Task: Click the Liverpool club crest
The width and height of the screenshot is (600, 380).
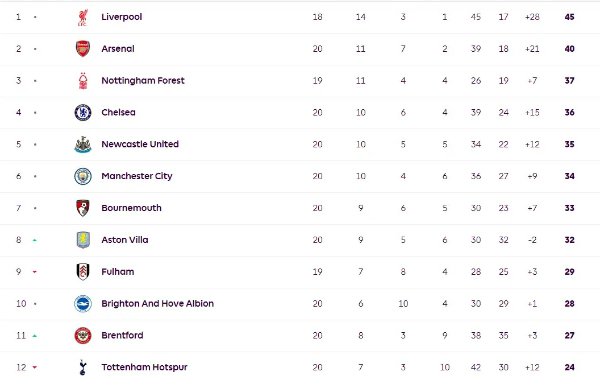Action: (x=83, y=17)
